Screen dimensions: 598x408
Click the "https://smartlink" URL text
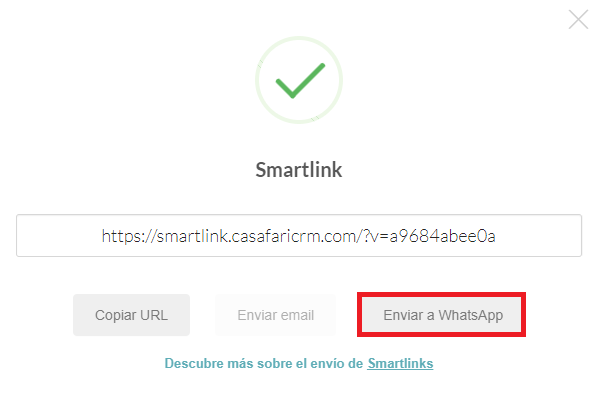[299, 236]
